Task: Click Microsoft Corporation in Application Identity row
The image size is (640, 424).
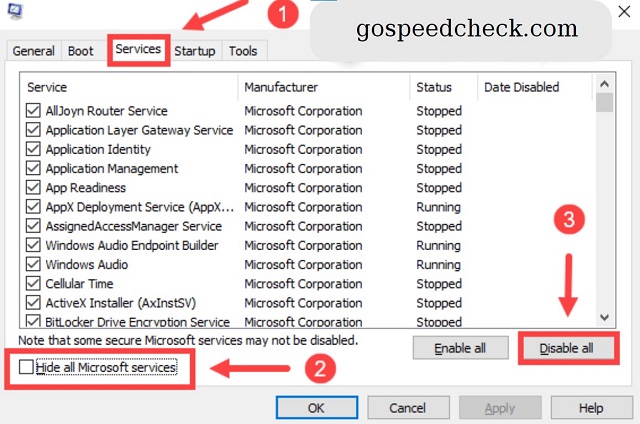Action: 303,149
